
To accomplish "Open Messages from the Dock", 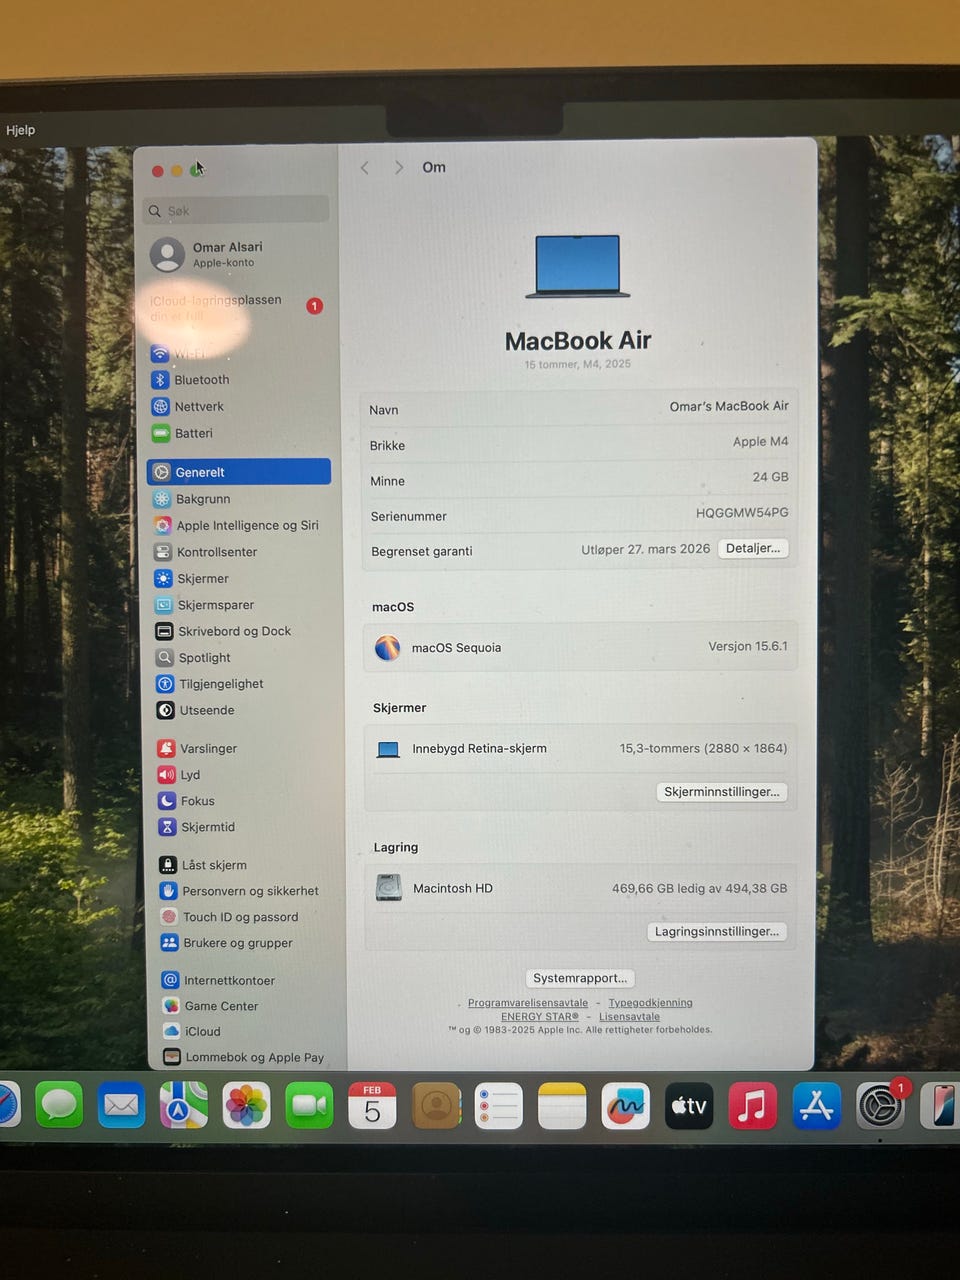I will click(59, 1106).
